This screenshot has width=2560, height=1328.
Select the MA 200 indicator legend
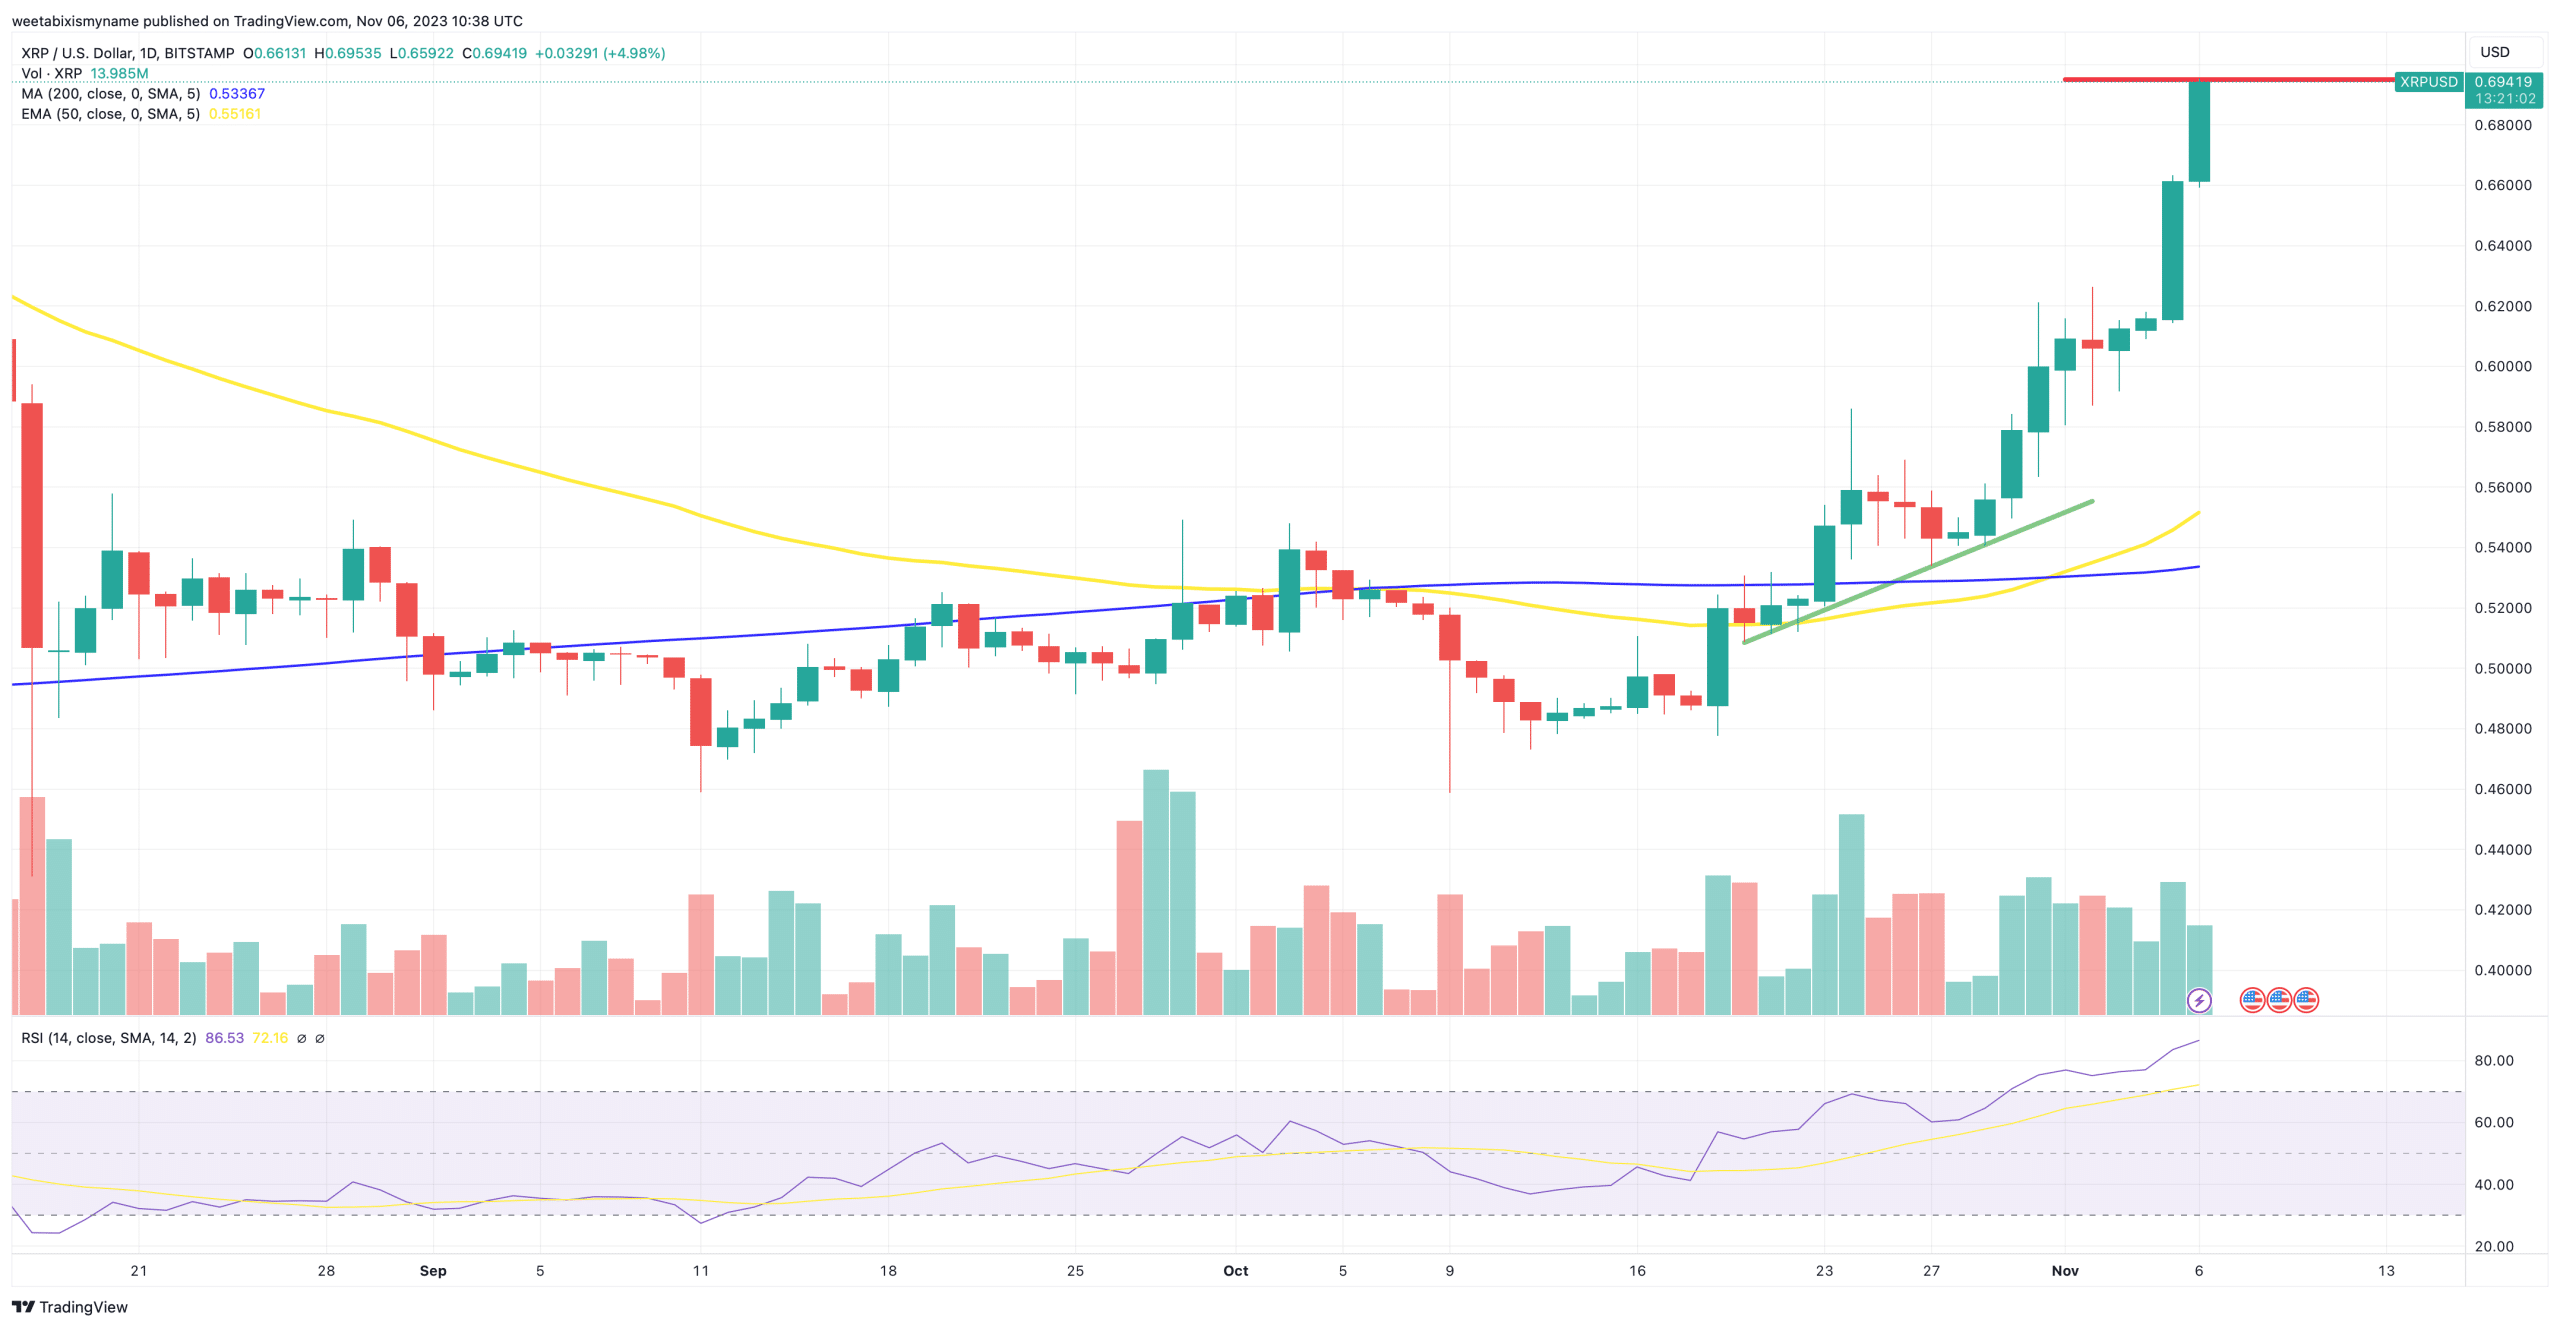(x=111, y=93)
